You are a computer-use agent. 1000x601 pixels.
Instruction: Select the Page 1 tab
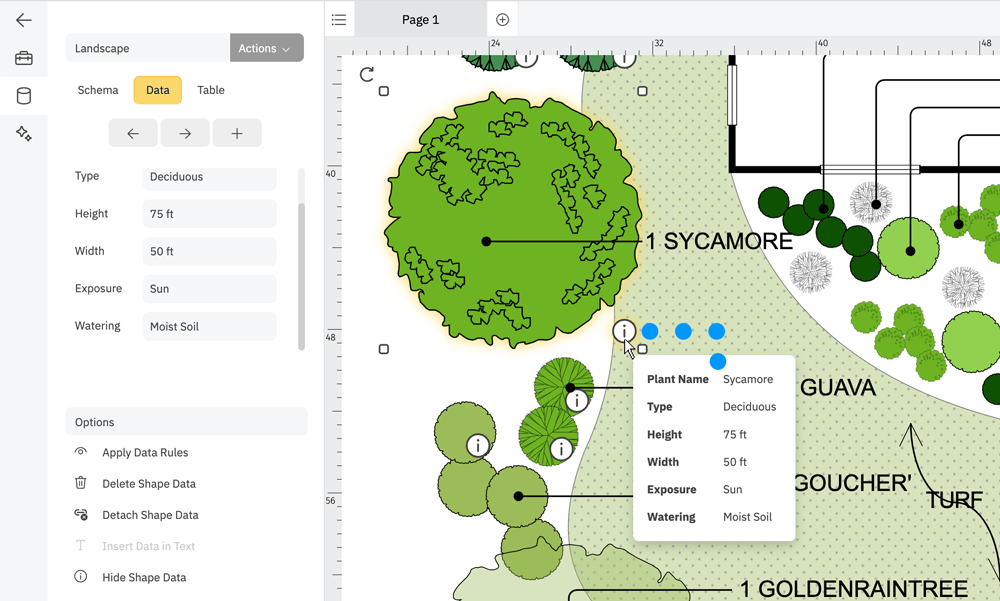click(x=420, y=18)
